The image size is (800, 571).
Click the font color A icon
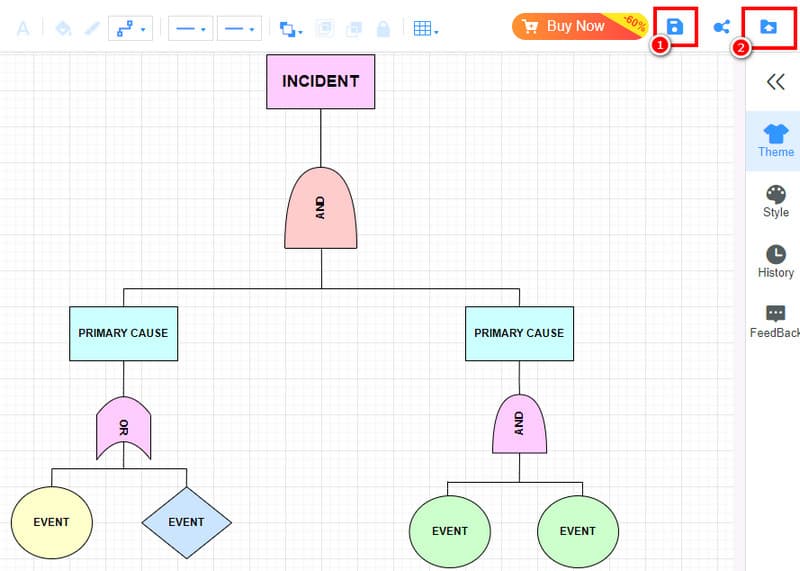(23, 29)
